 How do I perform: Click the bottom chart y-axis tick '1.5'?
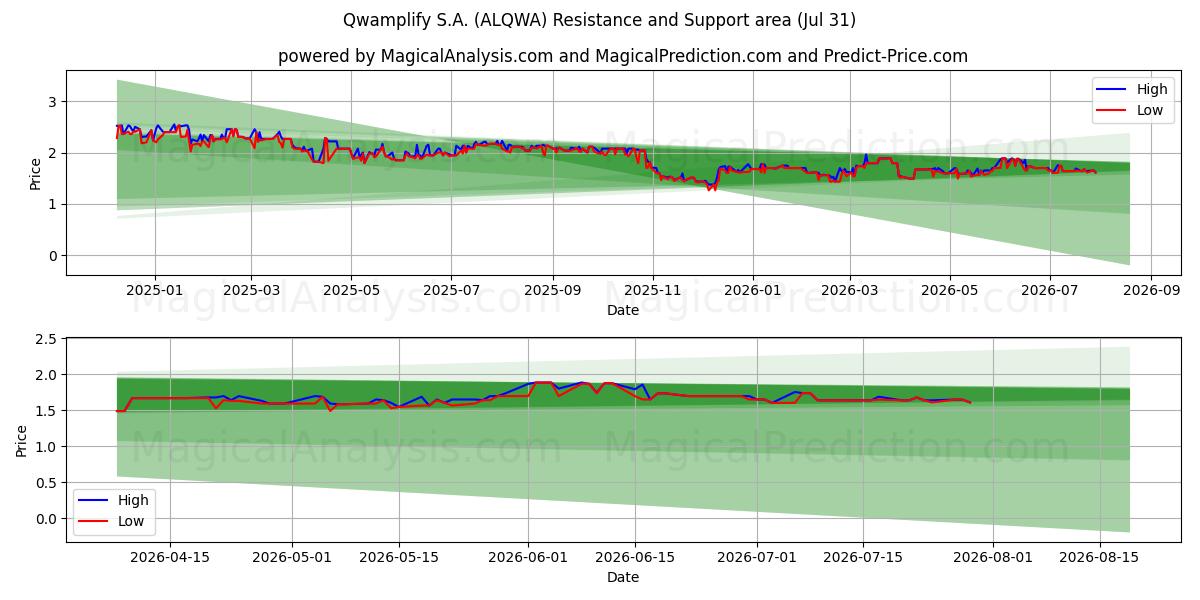(x=47, y=411)
